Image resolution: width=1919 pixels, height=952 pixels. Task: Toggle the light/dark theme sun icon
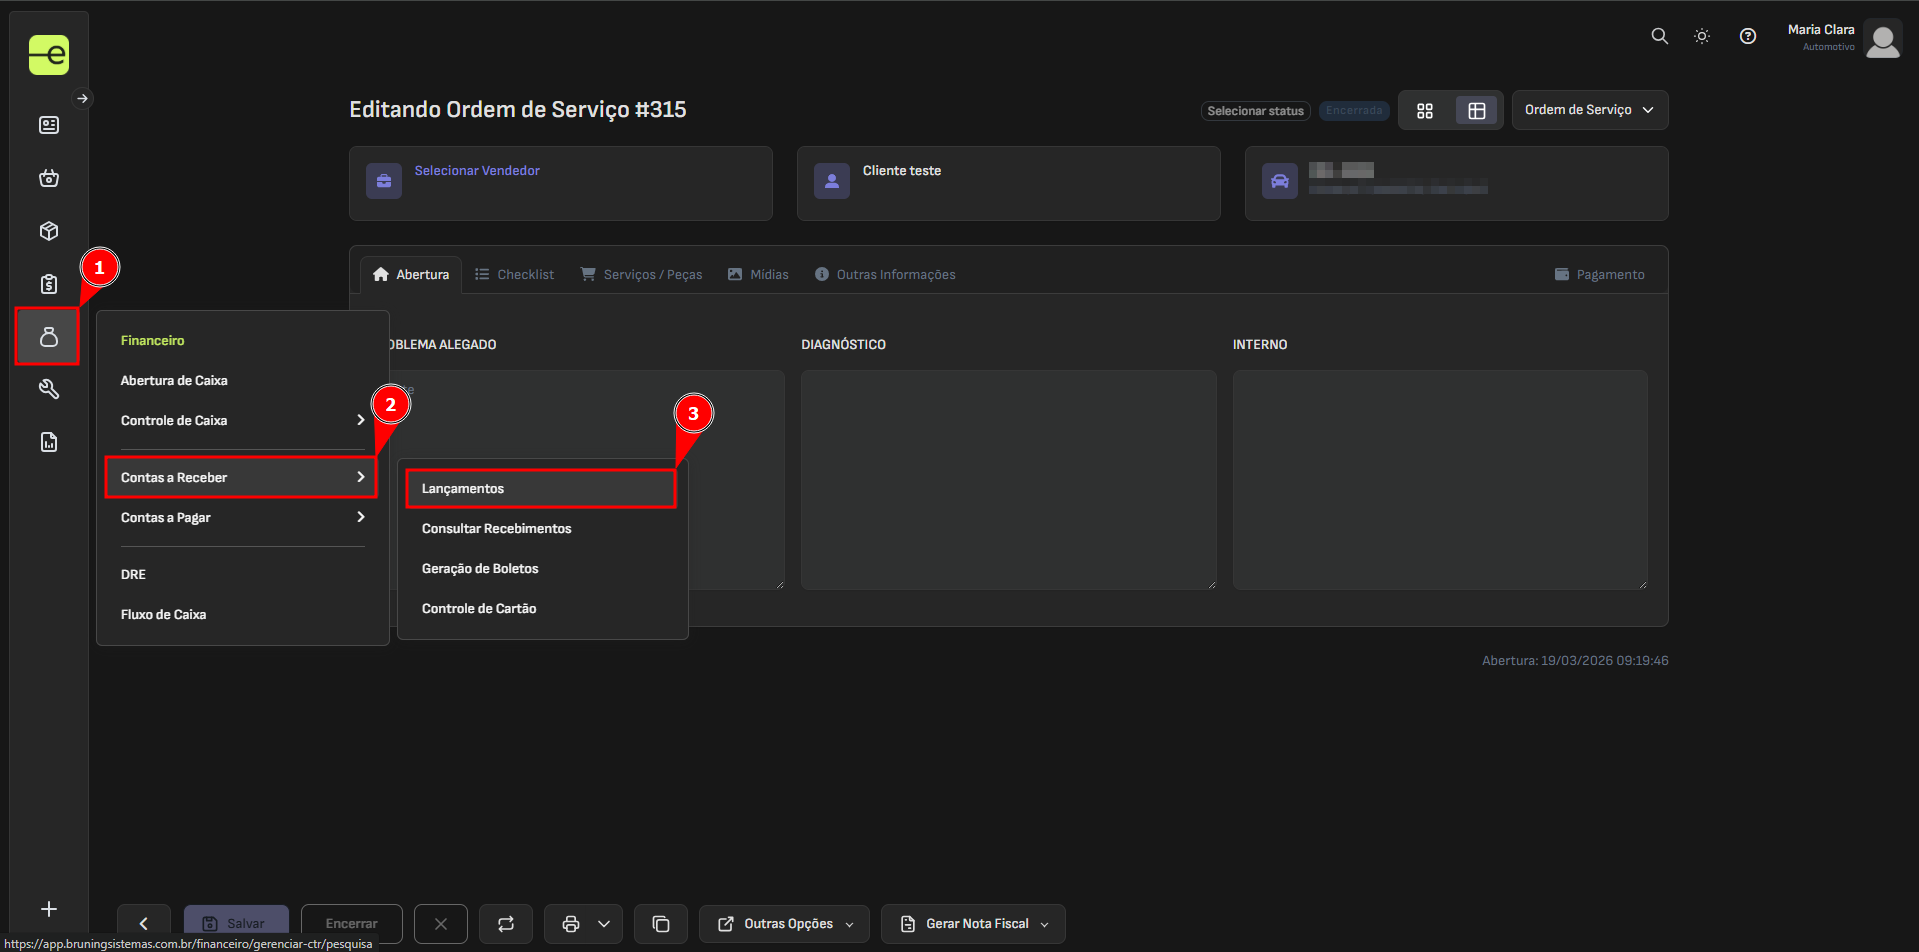[x=1701, y=36]
